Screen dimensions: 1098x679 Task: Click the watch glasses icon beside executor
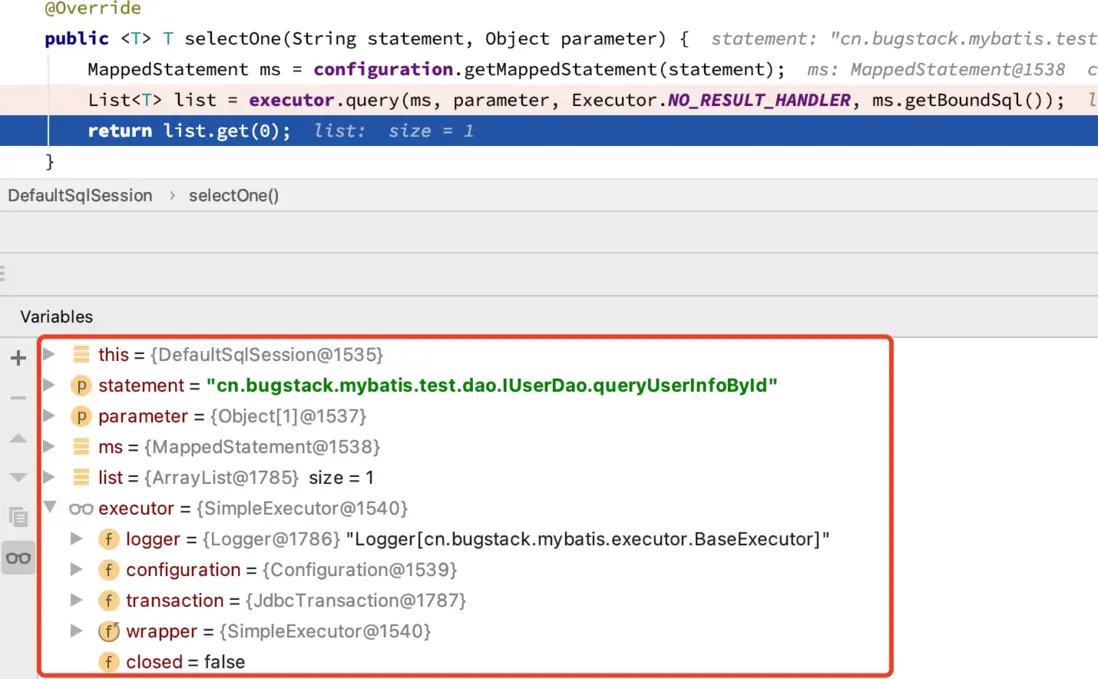81,509
